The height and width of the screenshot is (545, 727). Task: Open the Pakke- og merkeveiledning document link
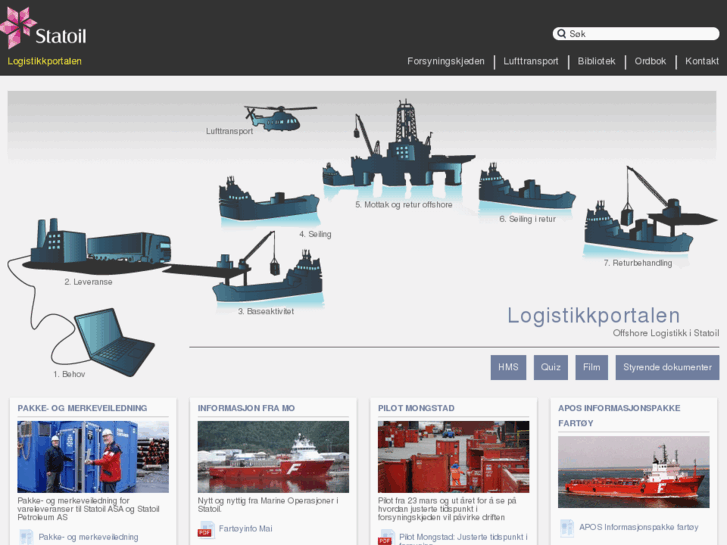pyautogui.click(x=88, y=537)
